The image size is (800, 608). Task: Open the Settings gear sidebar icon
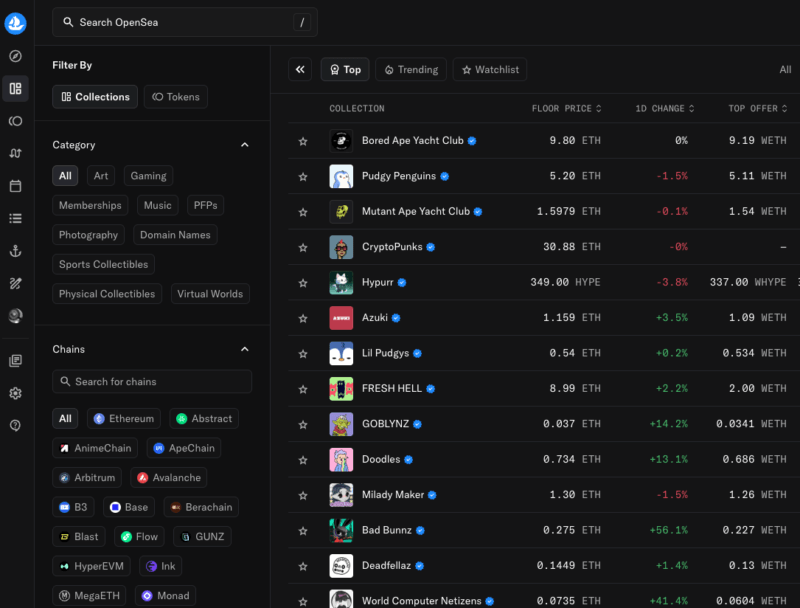pyautogui.click(x=15, y=393)
